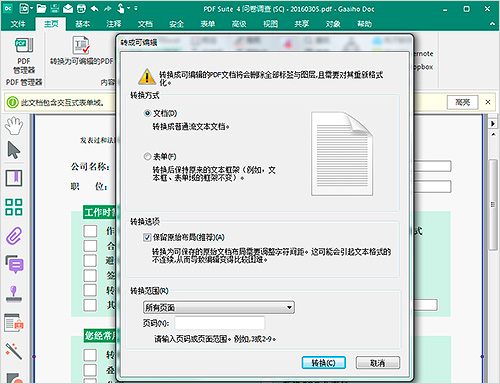Open the page Thumbnails grid panel icon
The width and height of the screenshot is (500, 384).
14,207
